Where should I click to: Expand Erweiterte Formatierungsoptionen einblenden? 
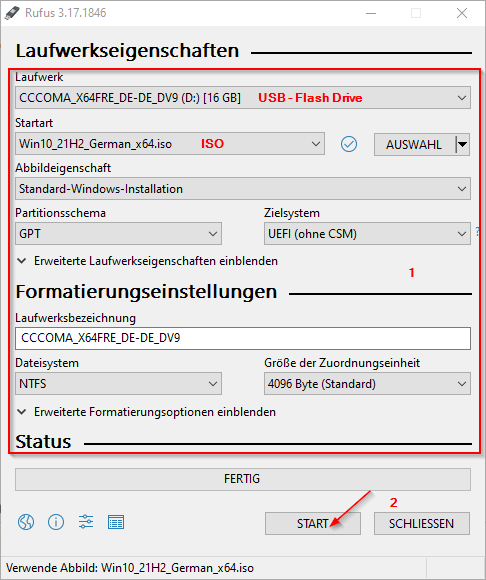(146, 412)
